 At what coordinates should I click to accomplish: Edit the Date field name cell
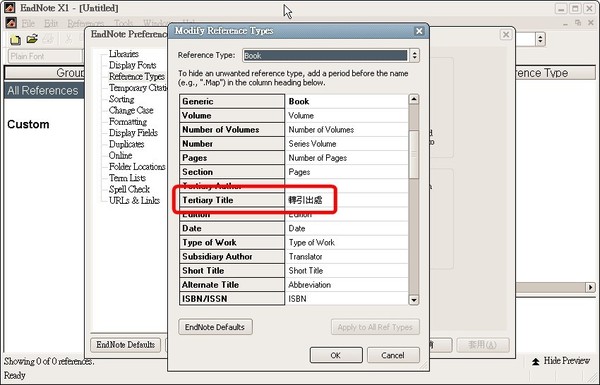click(x=347, y=228)
